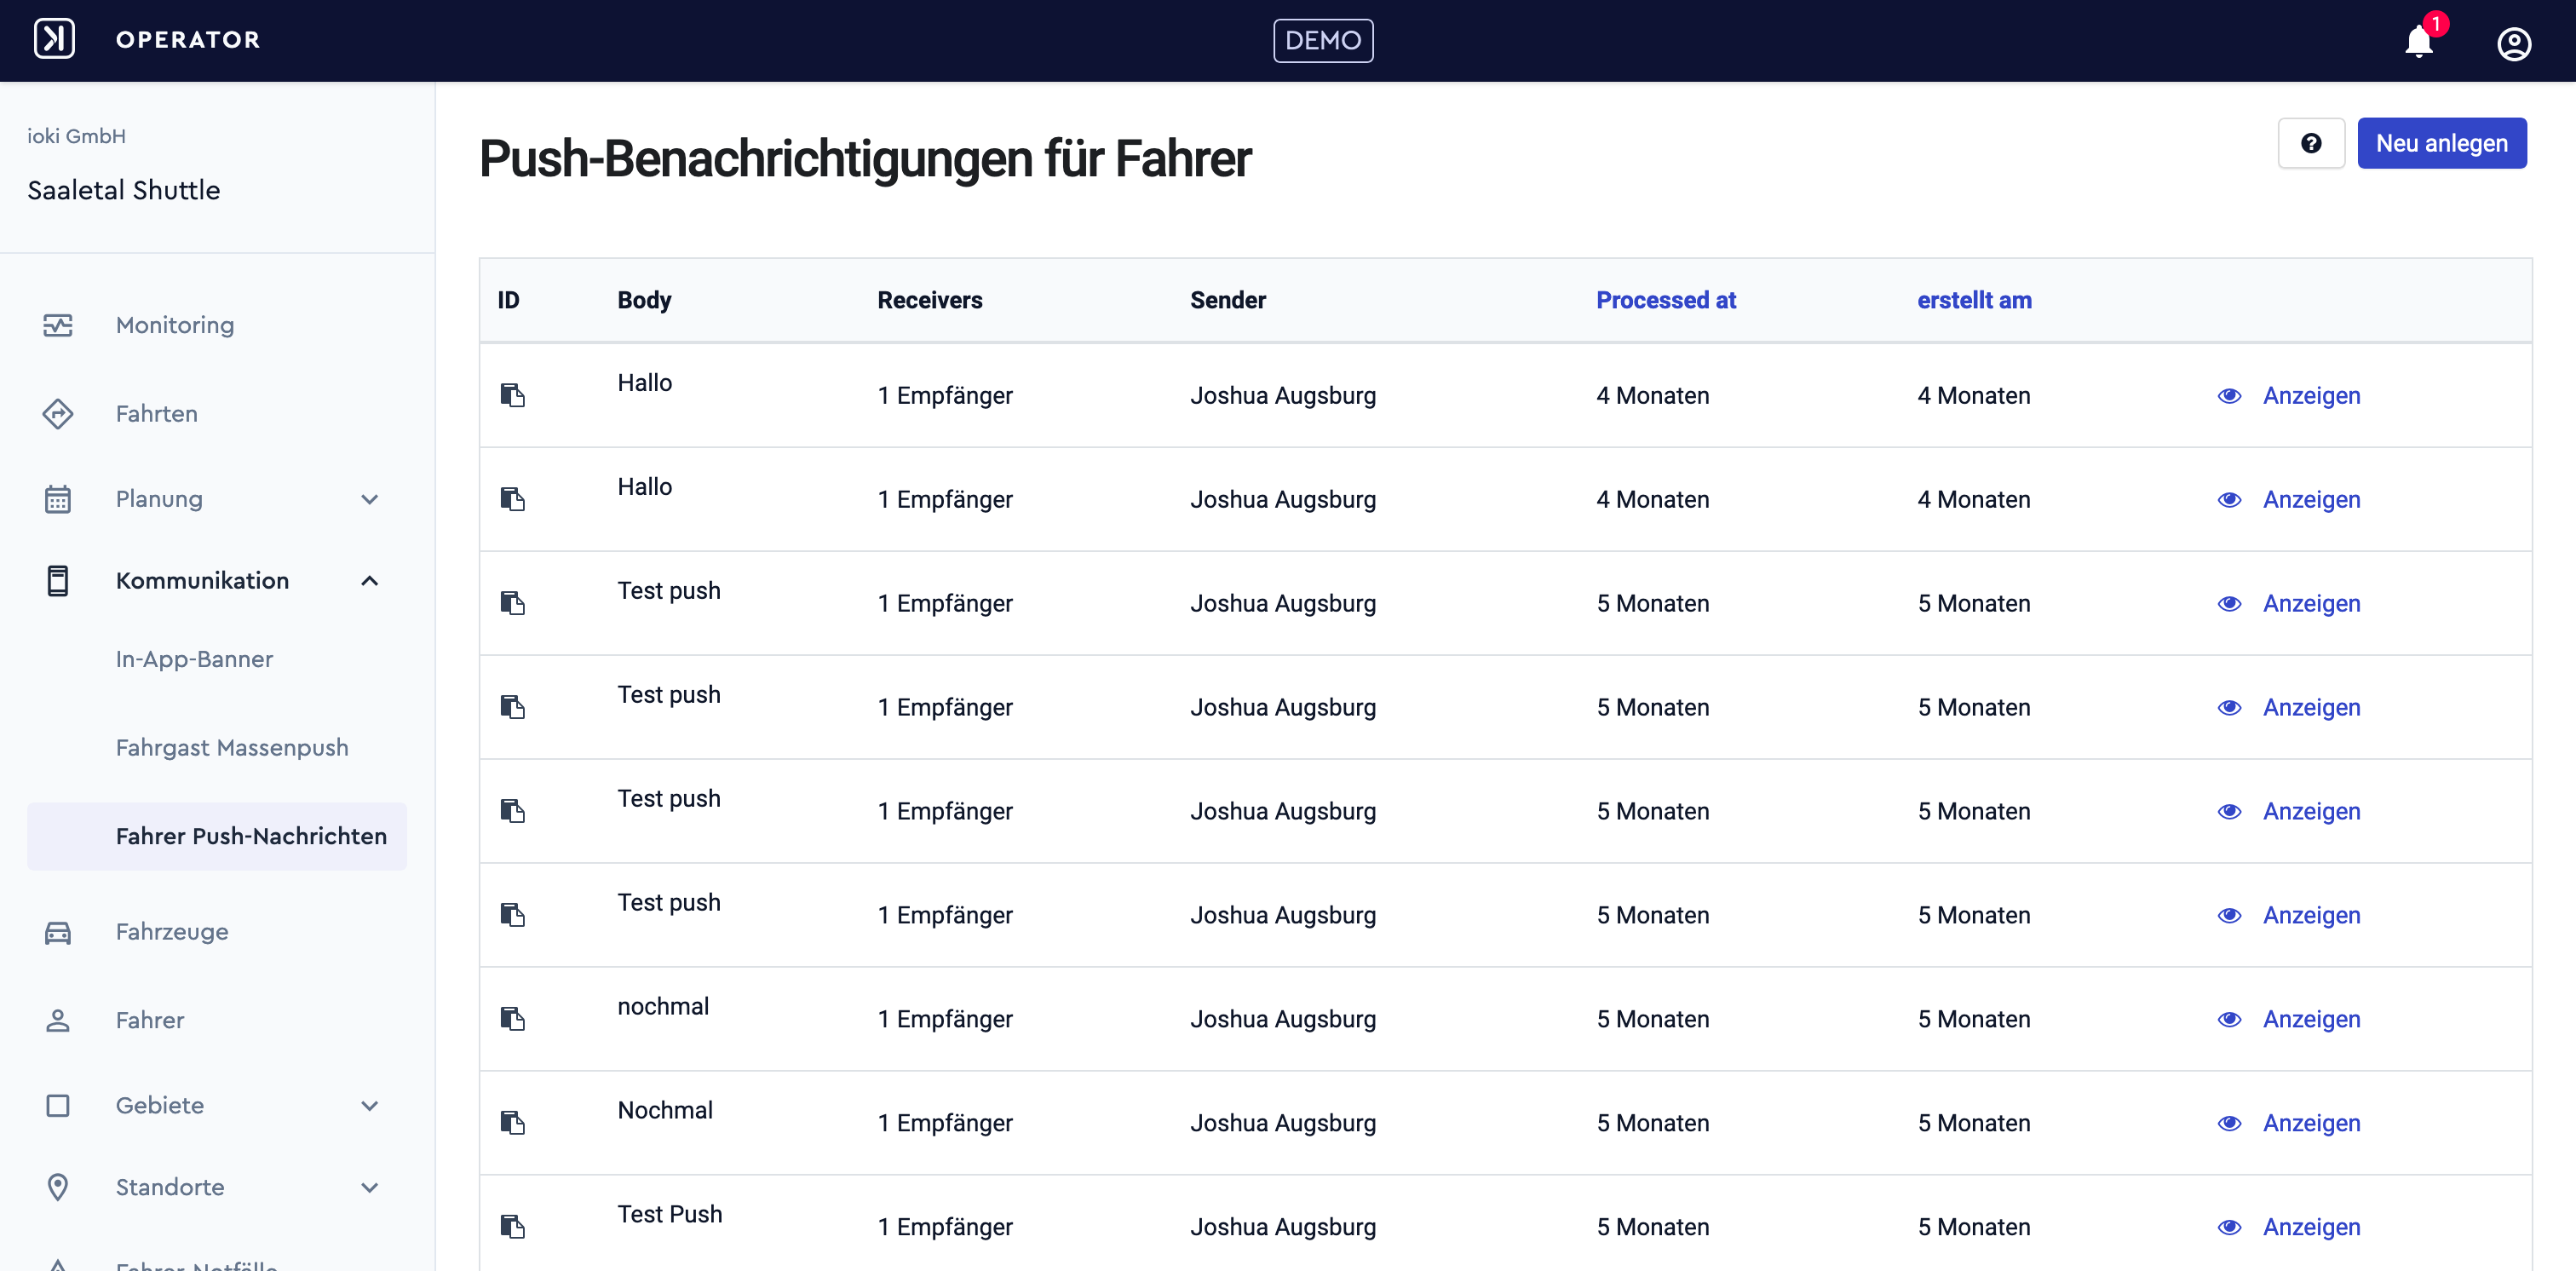Click the ioki GmbH label
This screenshot has width=2576, height=1271.
click(77, 136)
